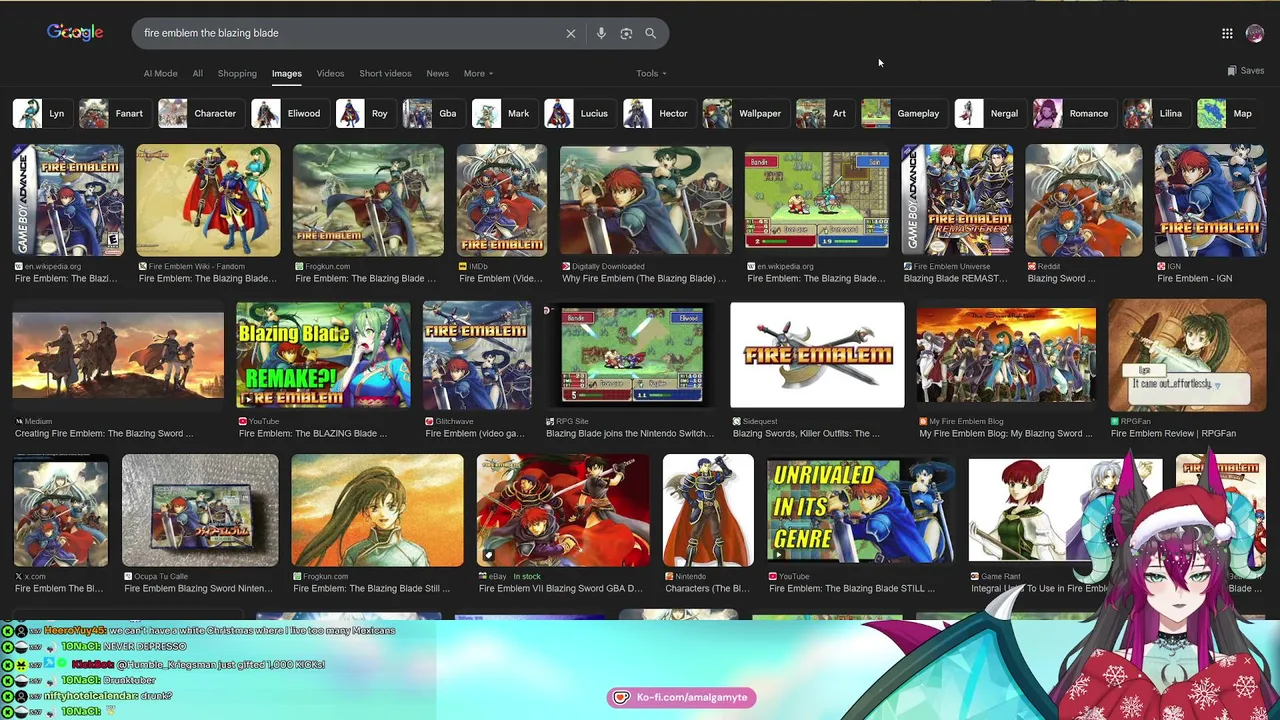This screenshot has width=1280, height=720.
Task: Switch to the Shopping tab
Action: [x=237, y=73]
